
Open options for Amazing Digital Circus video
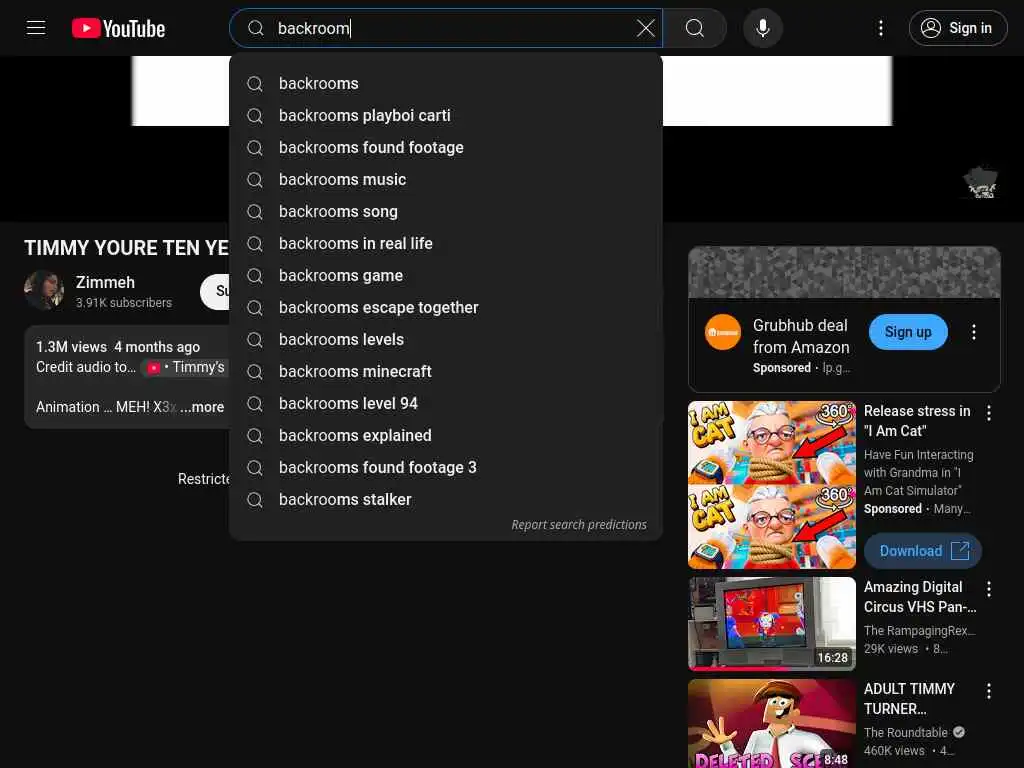coord(989,588)
